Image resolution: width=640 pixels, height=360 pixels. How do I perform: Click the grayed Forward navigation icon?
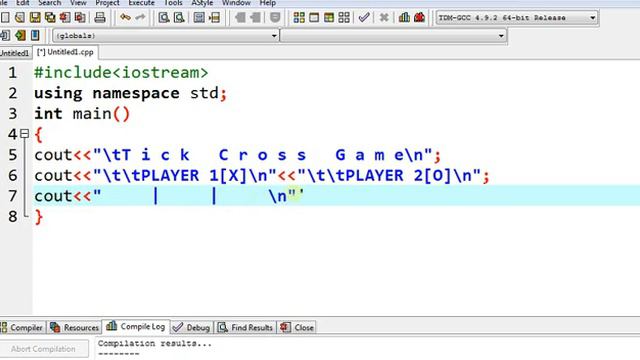coord(256,18)
